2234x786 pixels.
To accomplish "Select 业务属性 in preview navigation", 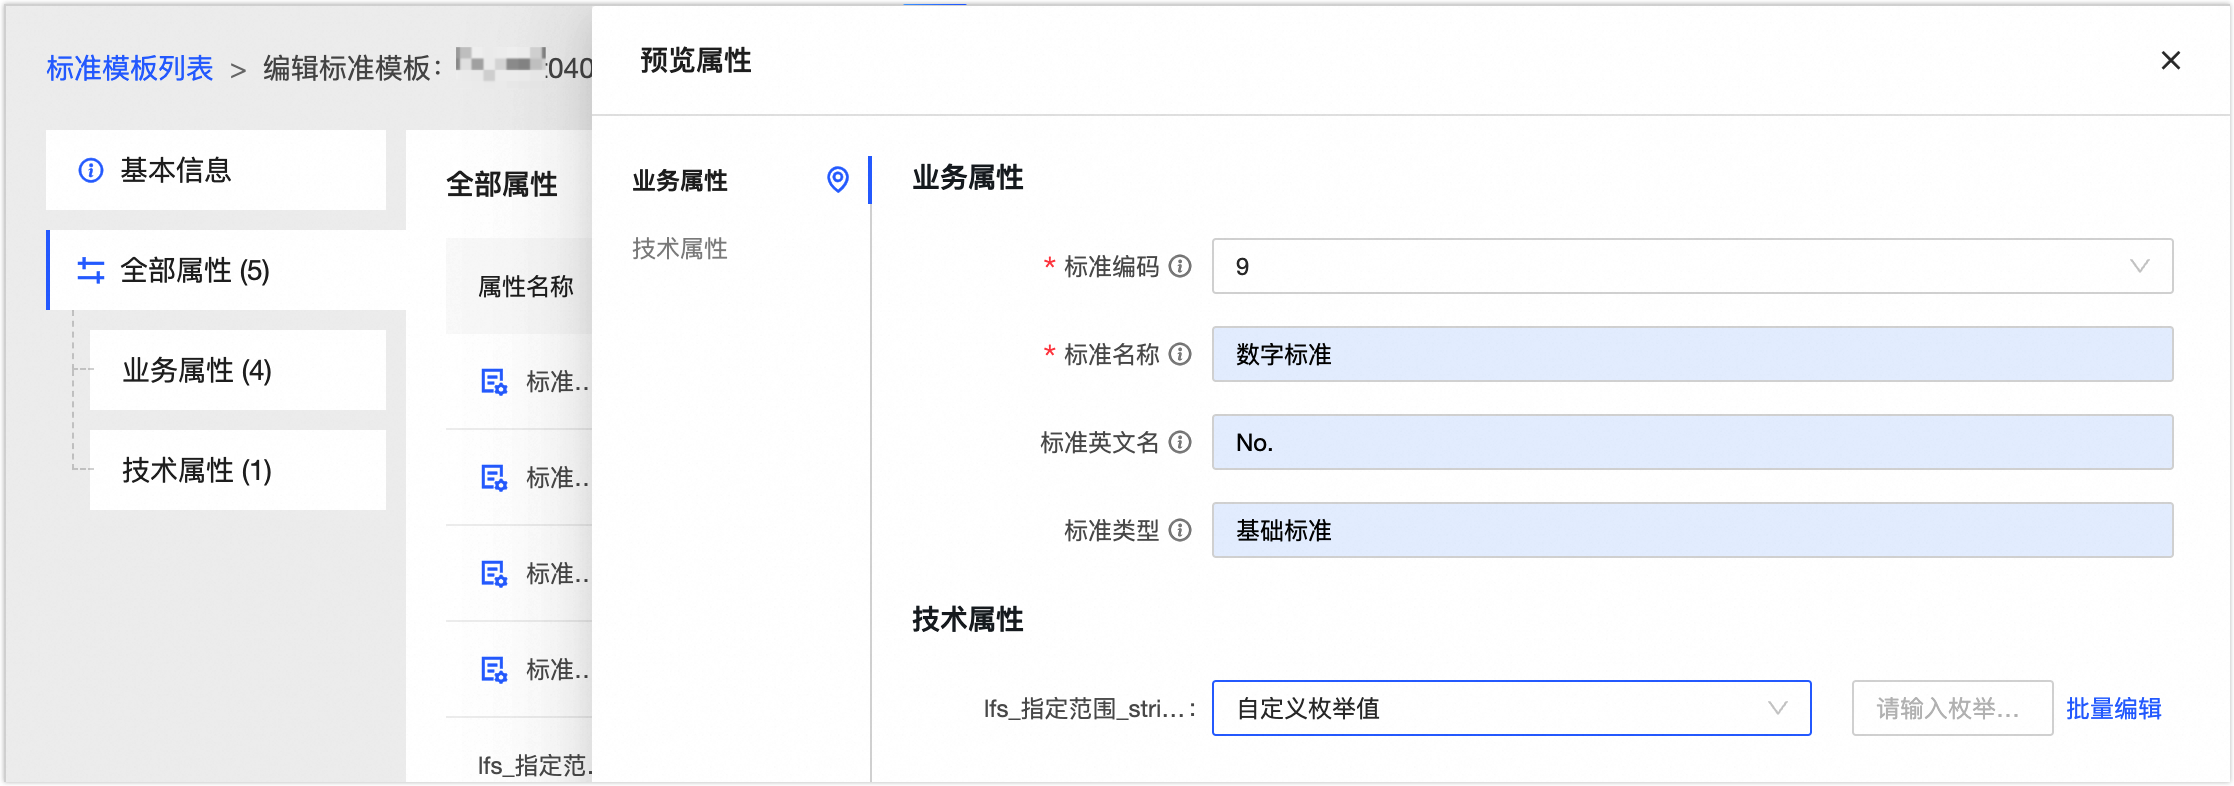I will click(x=680, y=181).
